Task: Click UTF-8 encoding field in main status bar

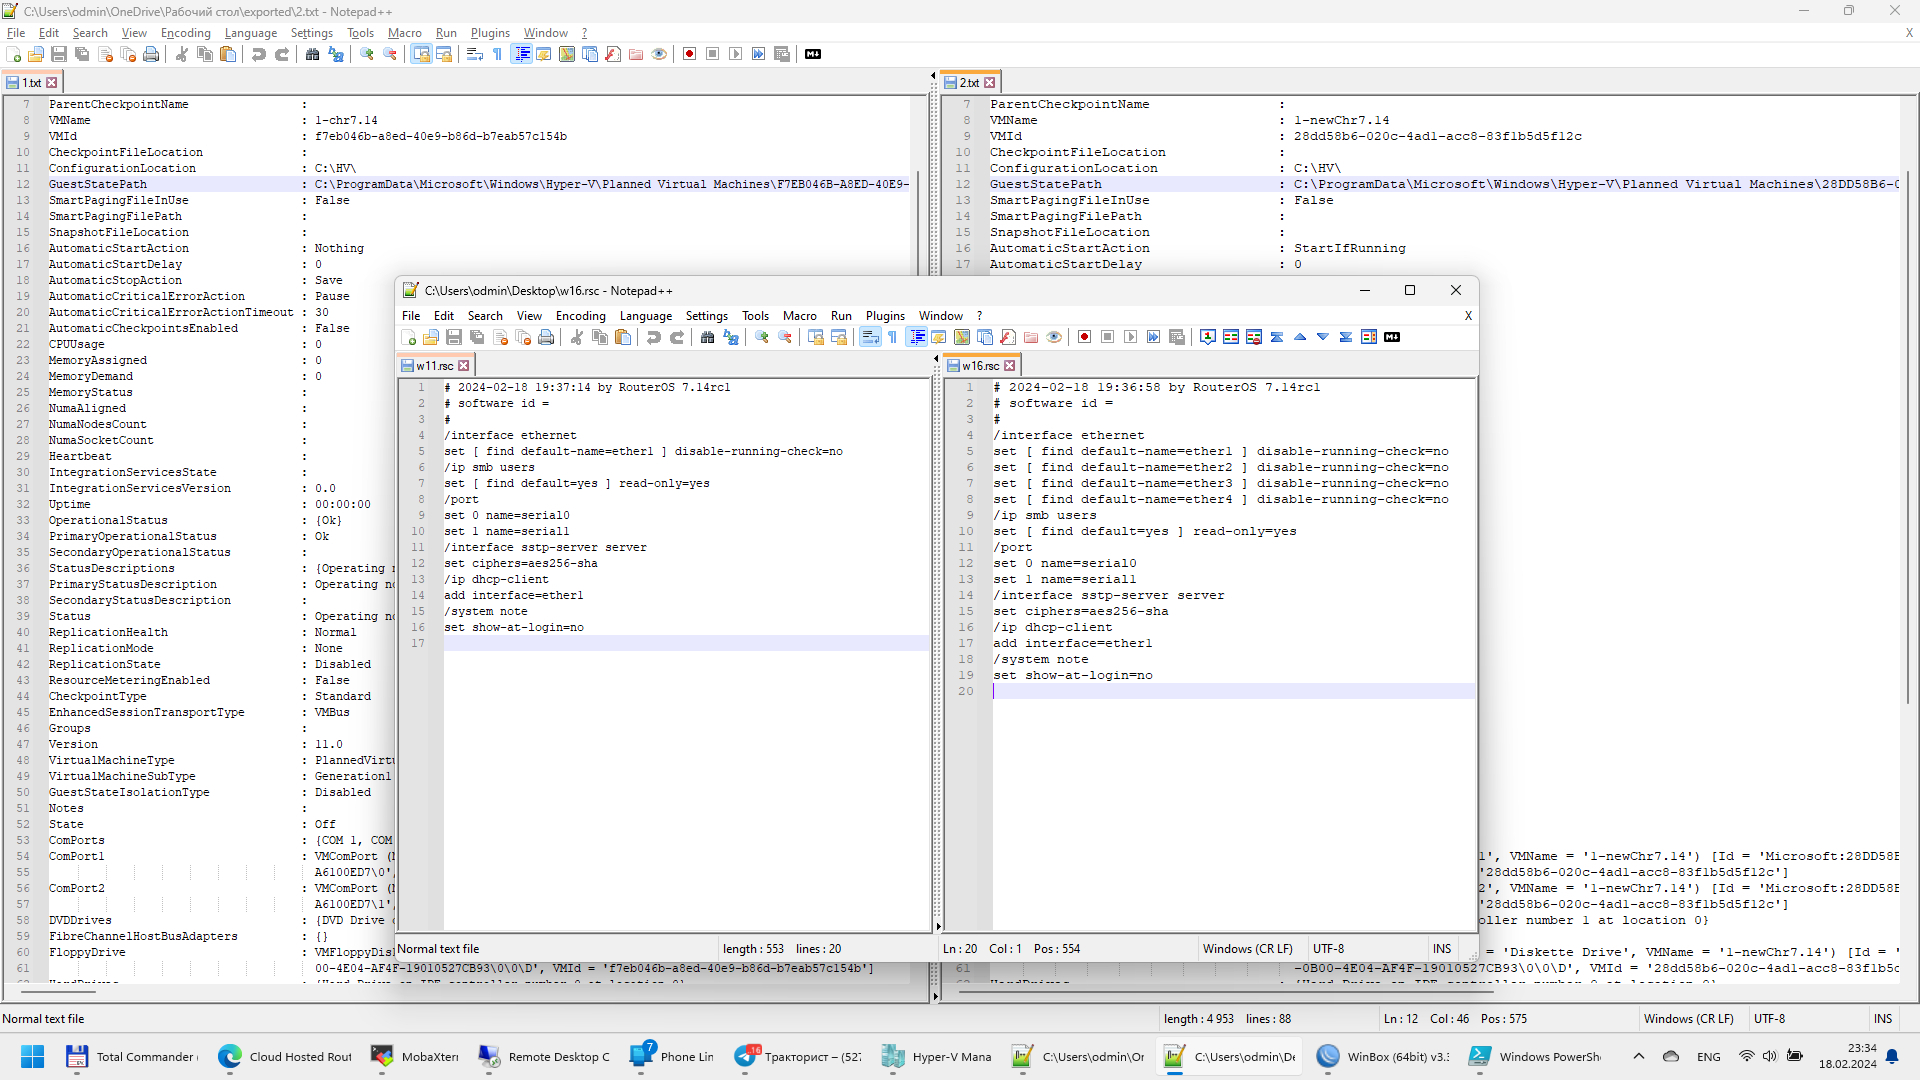Action: coord(1768,1019)
